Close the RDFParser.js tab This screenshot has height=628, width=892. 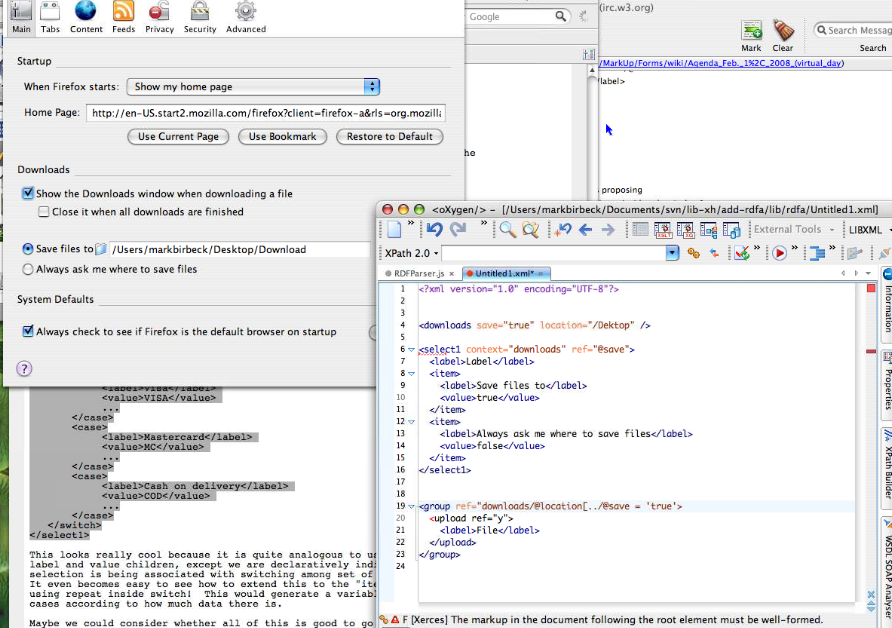(x=452, y=274)
